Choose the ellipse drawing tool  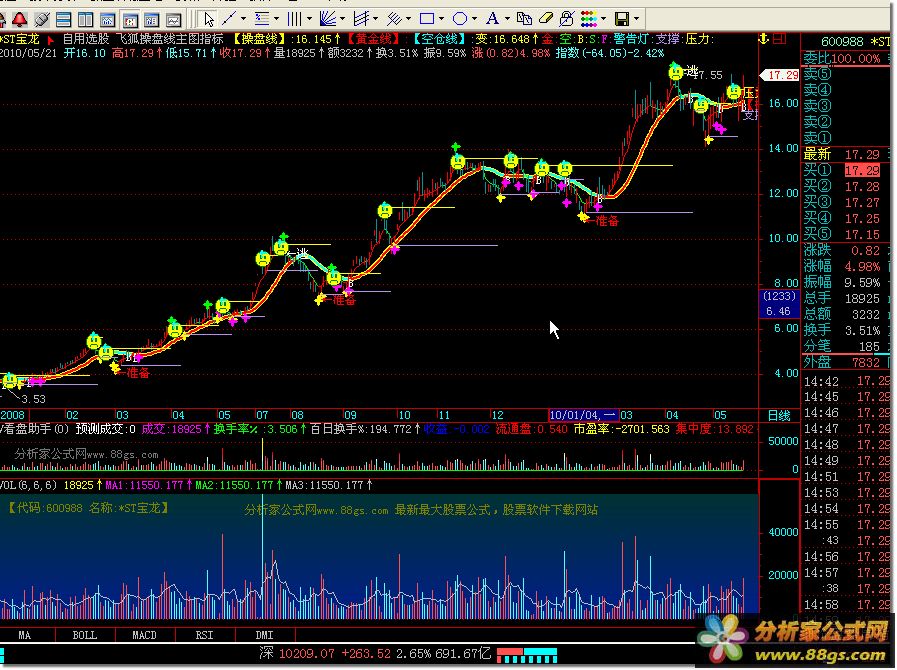pyautogui.click(x=459, y=19)
